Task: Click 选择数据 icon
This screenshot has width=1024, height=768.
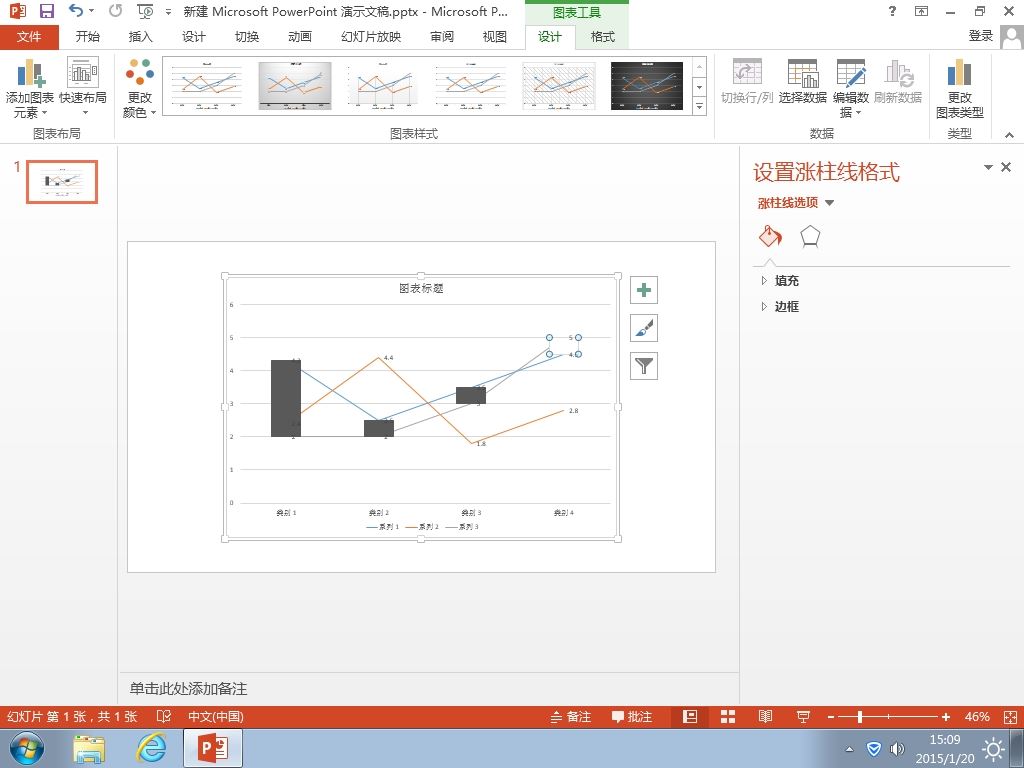Action: coord(803,82)
